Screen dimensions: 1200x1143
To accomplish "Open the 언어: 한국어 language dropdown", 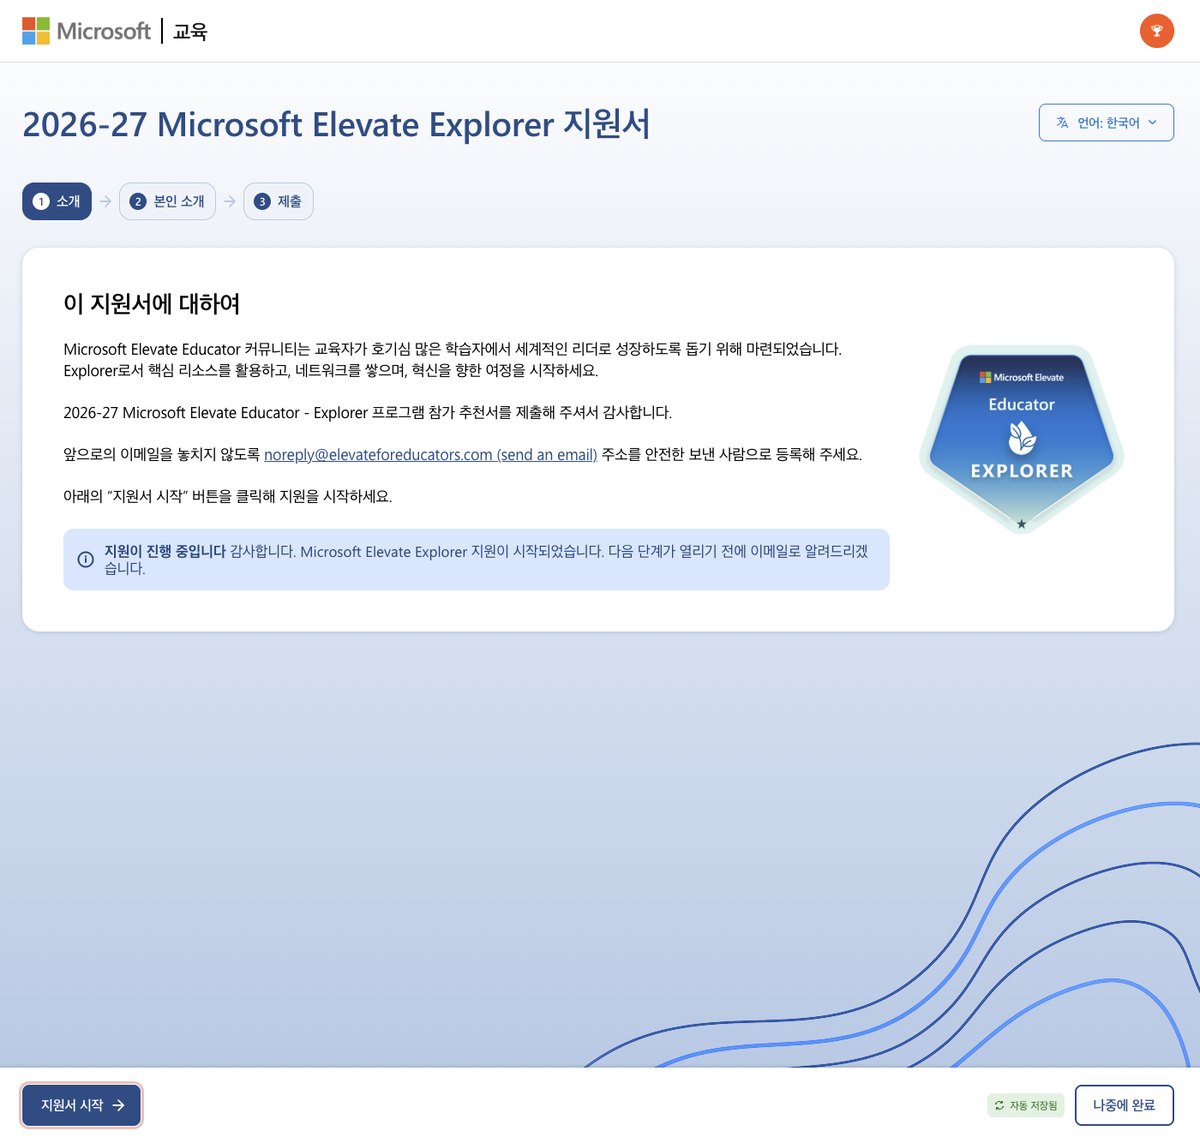I will coord(1106,123).
